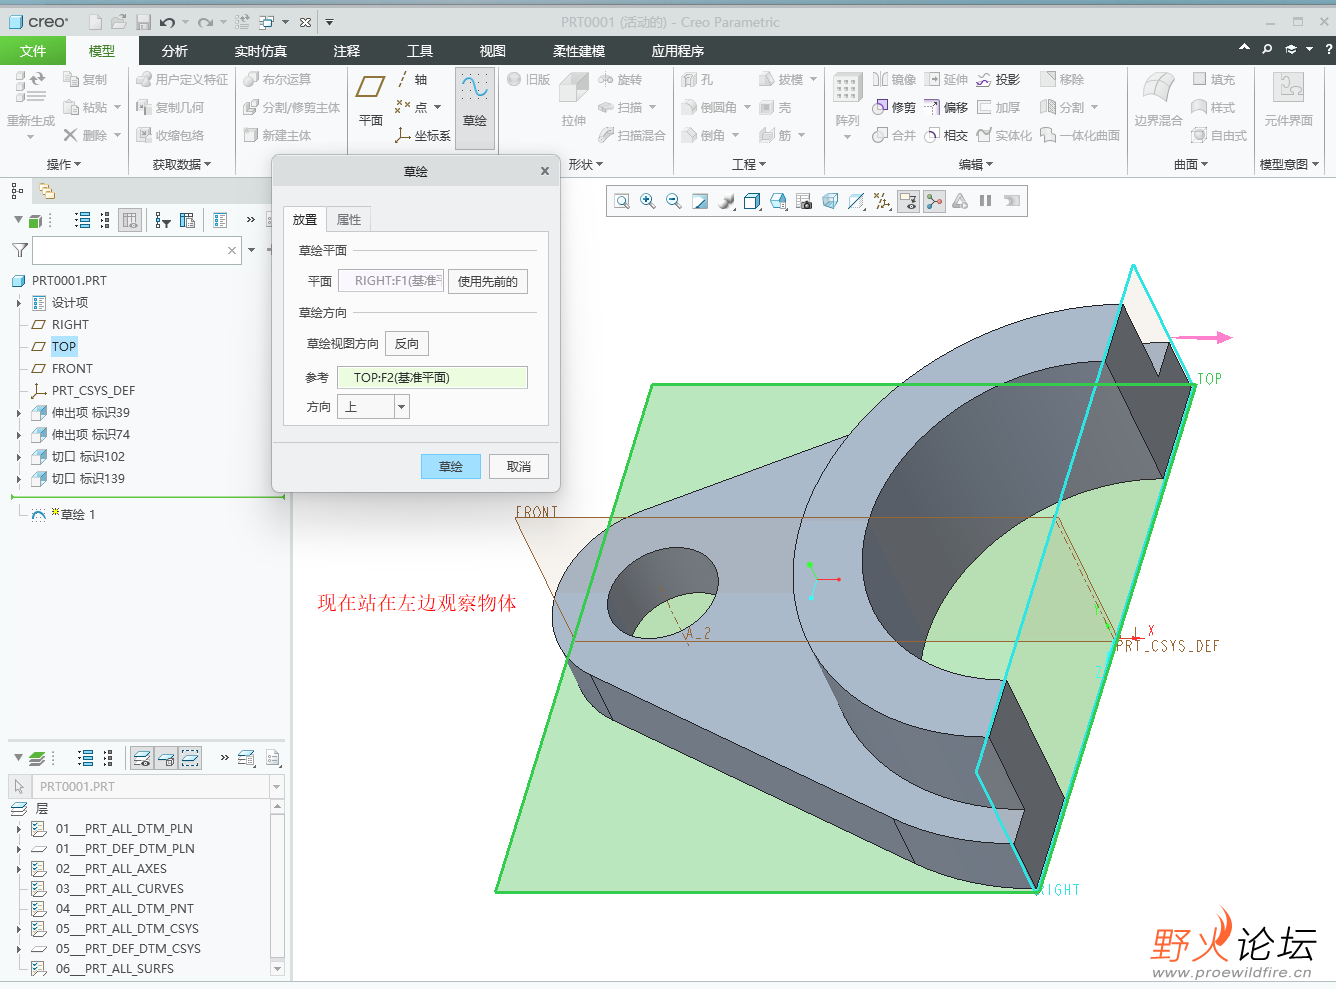The width and height of the screenshot is (1336, 989).
Task: Click the pause simulation icon in graphics toolbar
Action: pyautogui.click(x=986, y=201)
